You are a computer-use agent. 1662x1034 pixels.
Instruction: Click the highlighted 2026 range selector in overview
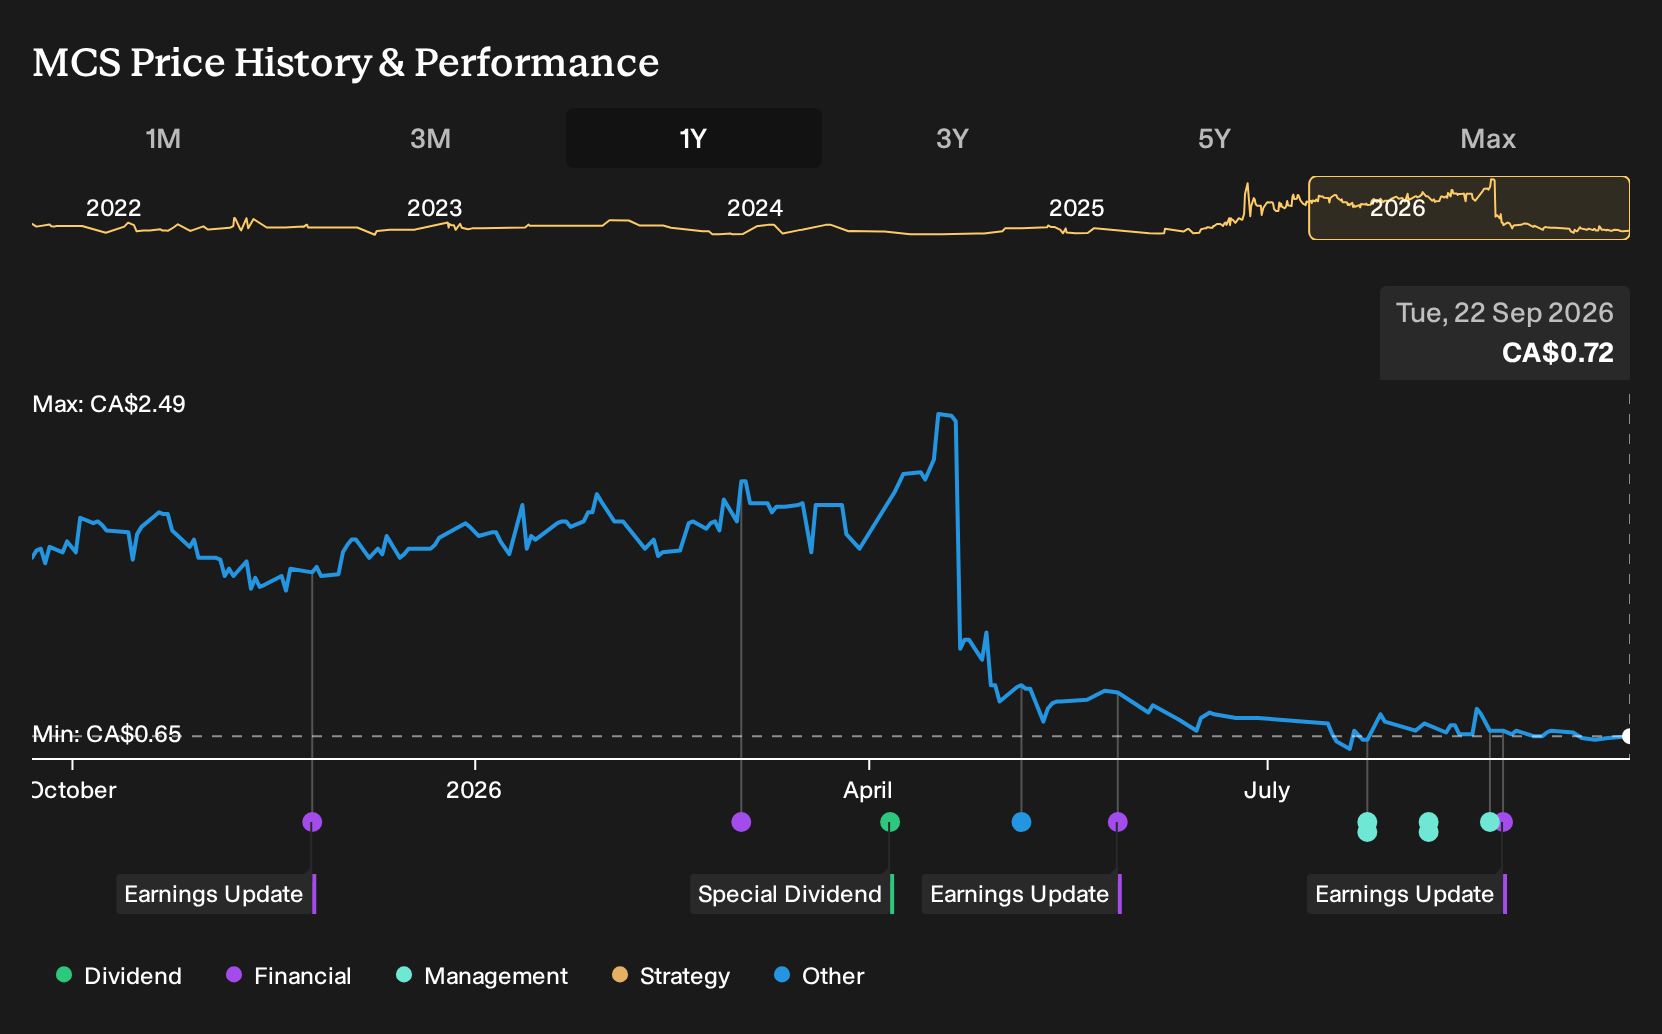1469,208
